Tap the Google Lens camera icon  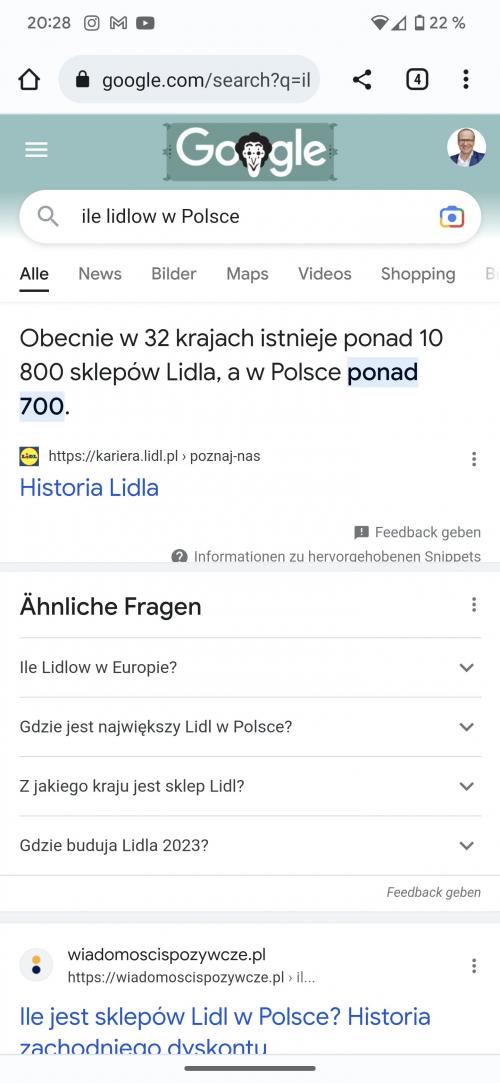[452, 217]
